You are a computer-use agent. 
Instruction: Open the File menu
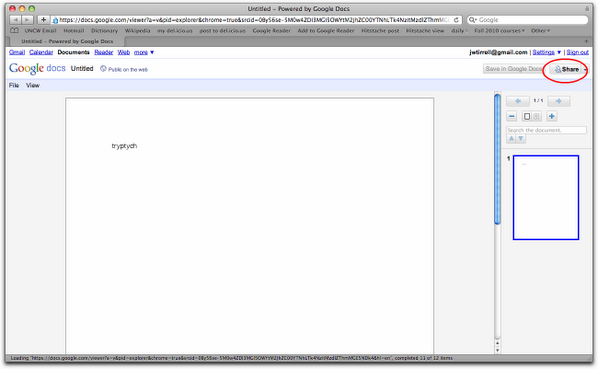(x=14, y=85)
